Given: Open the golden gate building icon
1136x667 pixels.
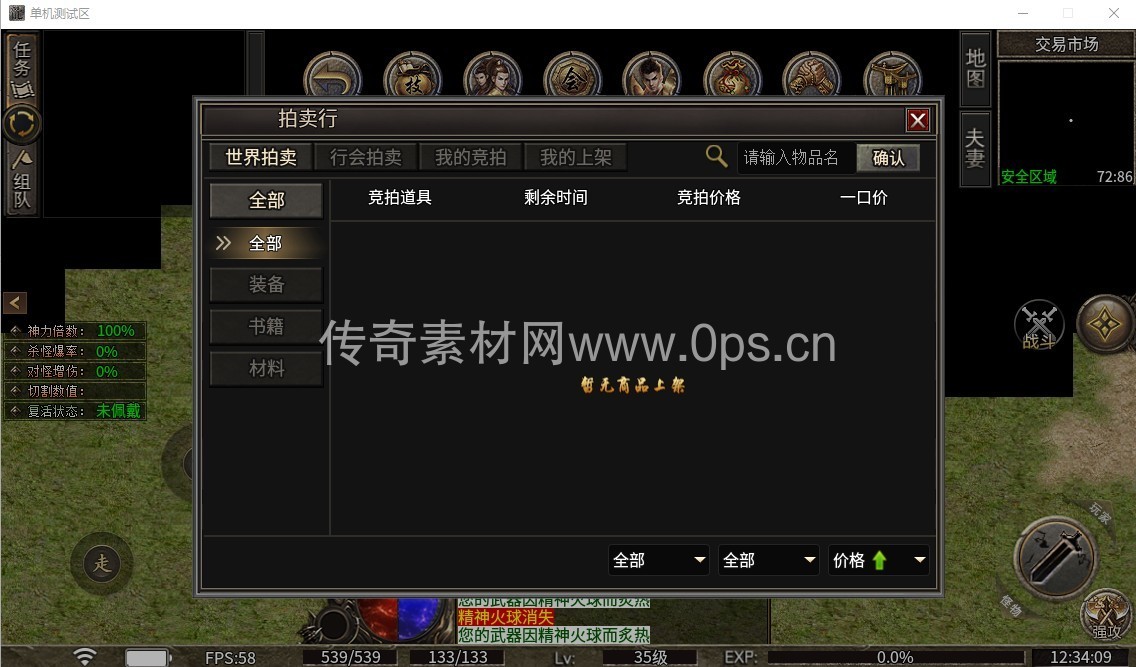Looking at the screenshot, I should point(893,75).
